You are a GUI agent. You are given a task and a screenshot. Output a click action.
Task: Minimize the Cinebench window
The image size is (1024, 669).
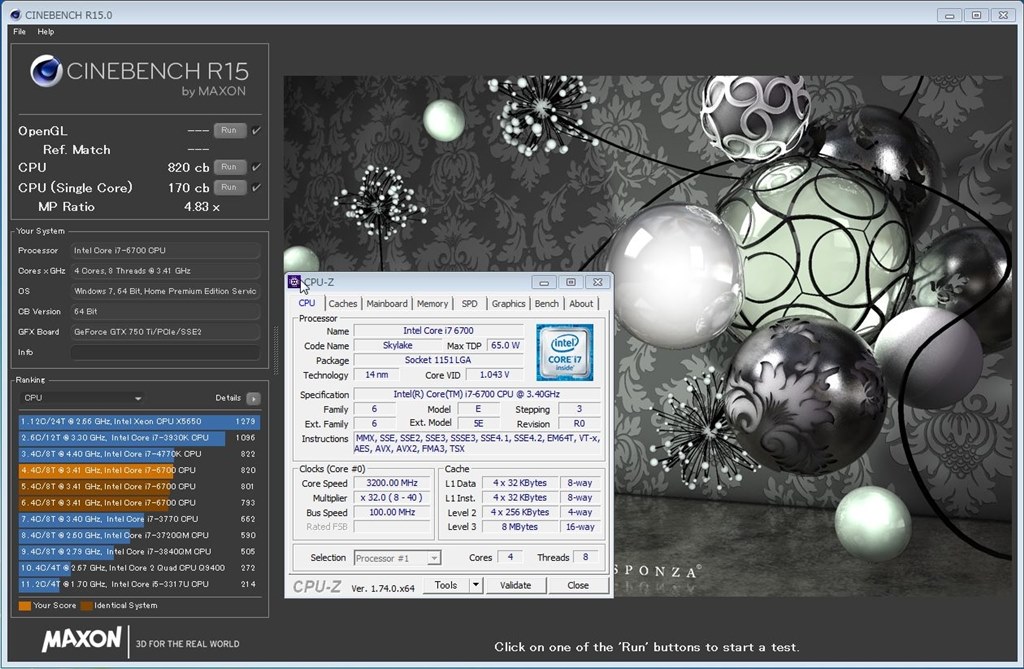pos(950,15)
